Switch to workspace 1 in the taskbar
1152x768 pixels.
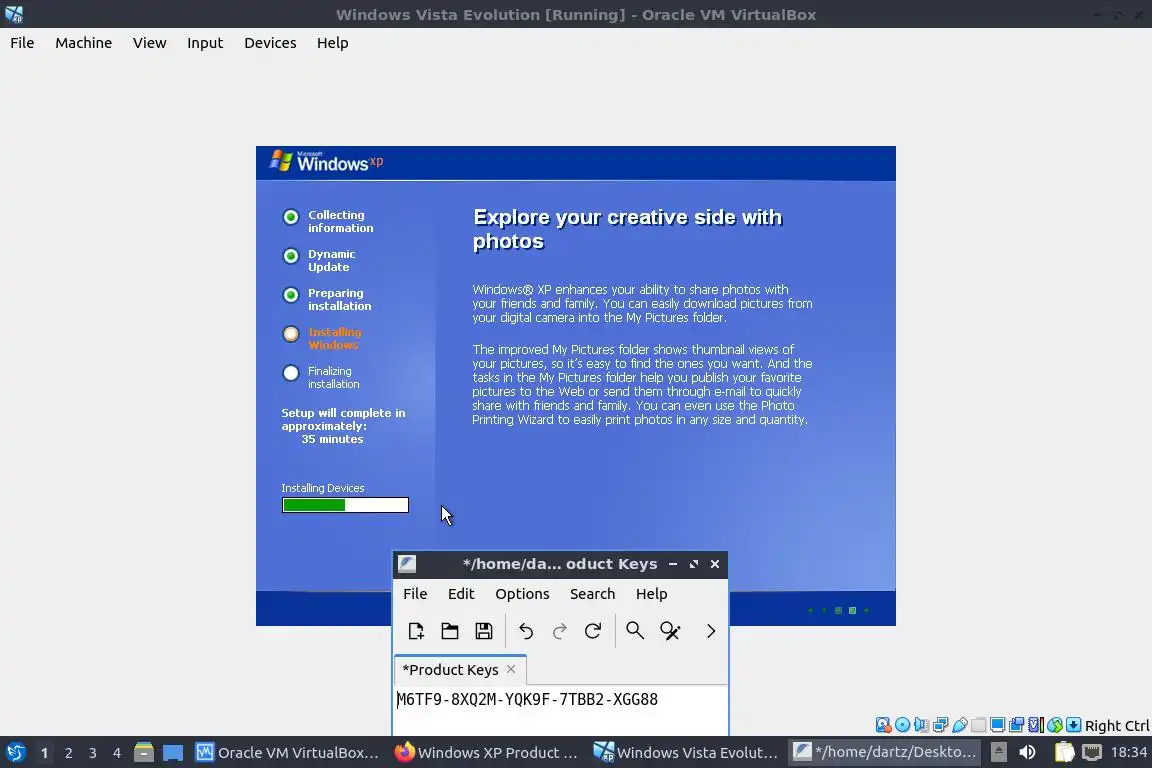(x=45, y=753)
